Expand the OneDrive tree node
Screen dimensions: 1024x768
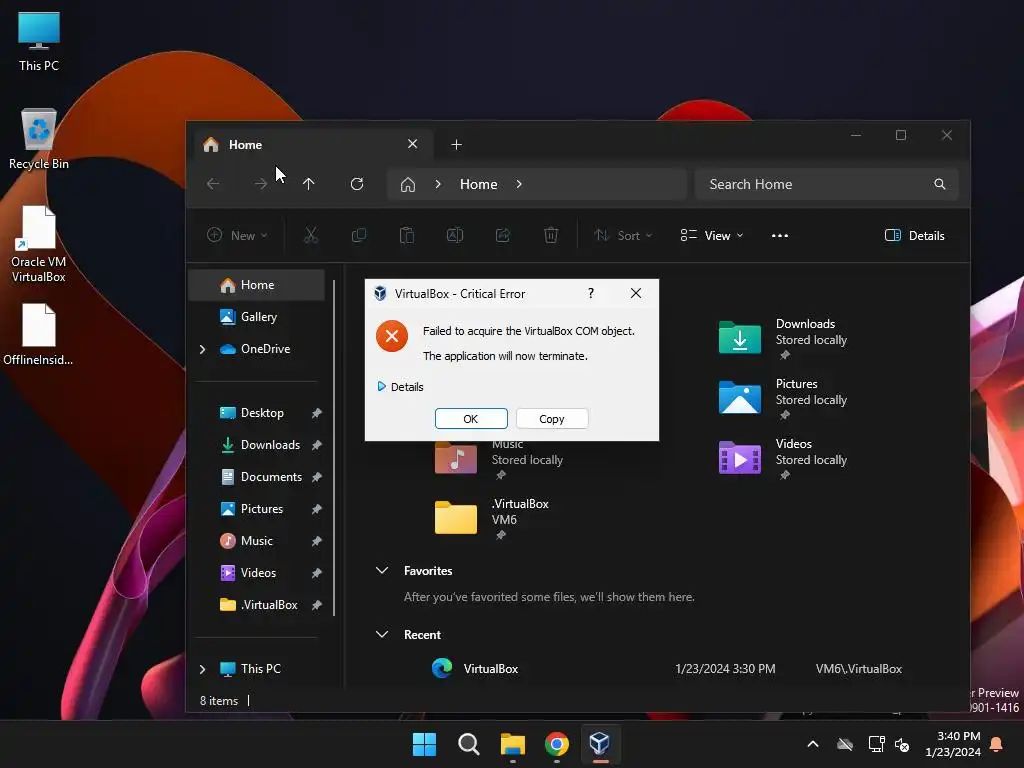[x=202, y=349]
